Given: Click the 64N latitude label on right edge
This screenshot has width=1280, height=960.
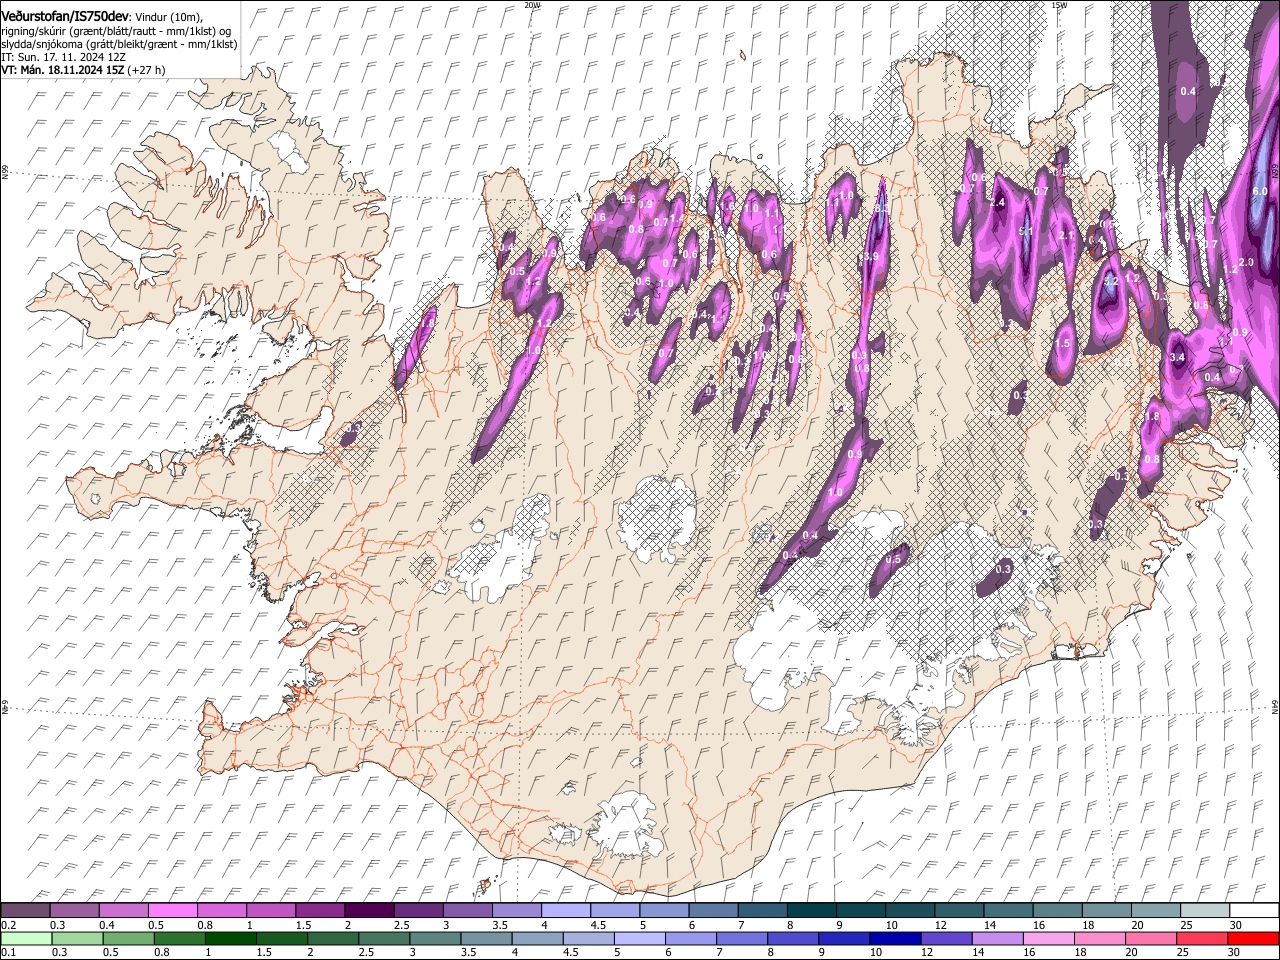Looking at the screenshot, I should pyautogui.click(x=1275, y=707).
